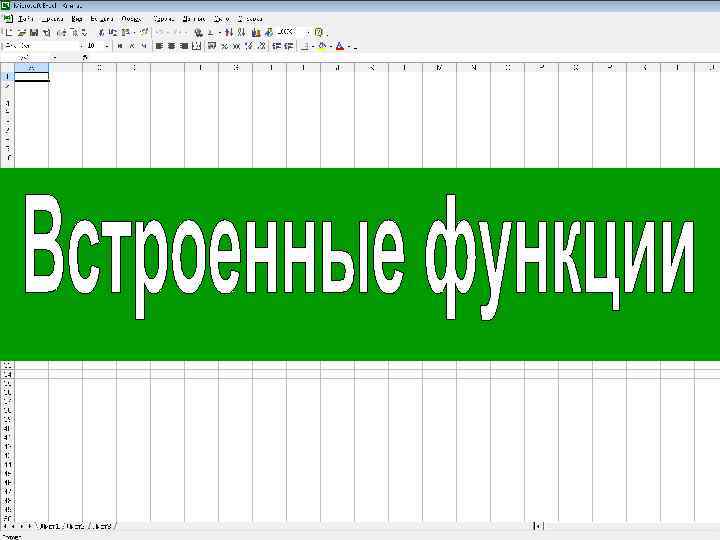Create a new workbook with the New icon
Viewport: 720px width, 540px height.
coord(9,32)
